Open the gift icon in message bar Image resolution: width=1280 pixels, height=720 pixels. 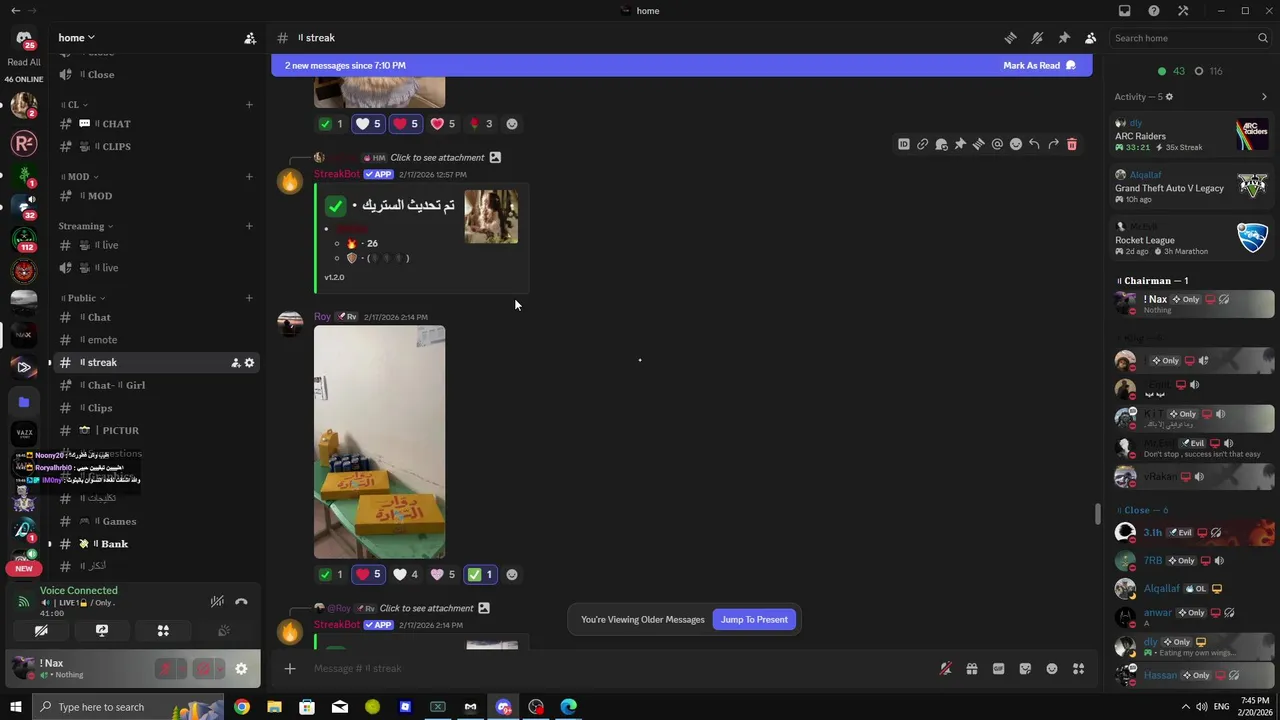(x=971, y=669)
